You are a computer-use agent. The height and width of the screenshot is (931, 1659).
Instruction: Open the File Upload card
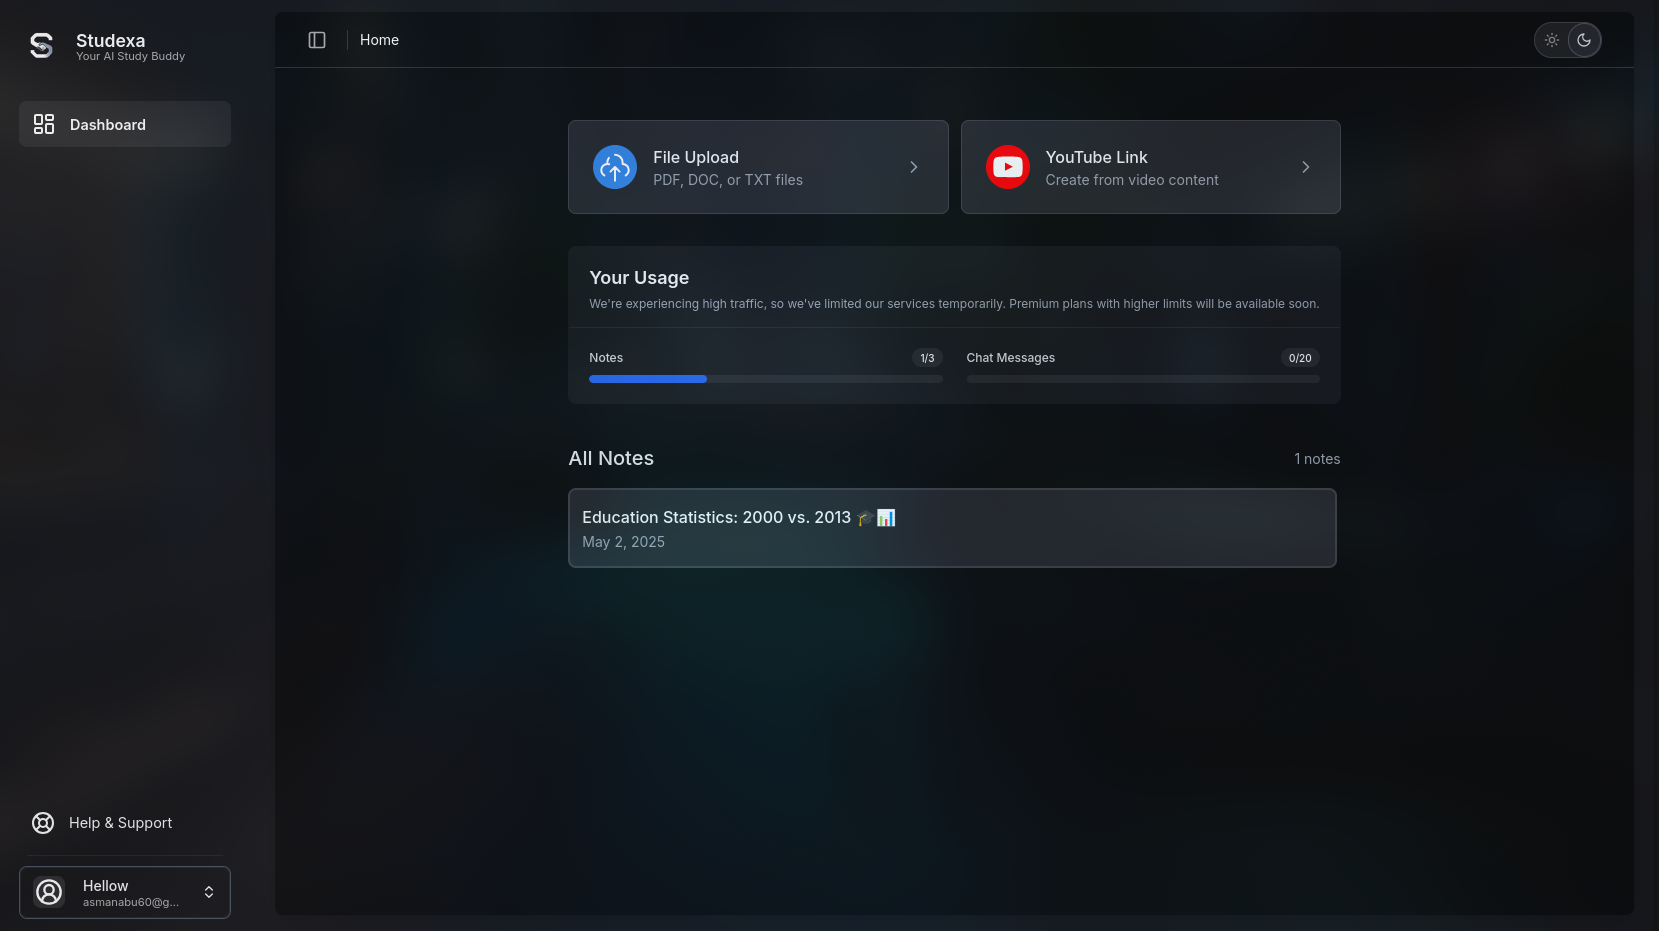[757, 167]
